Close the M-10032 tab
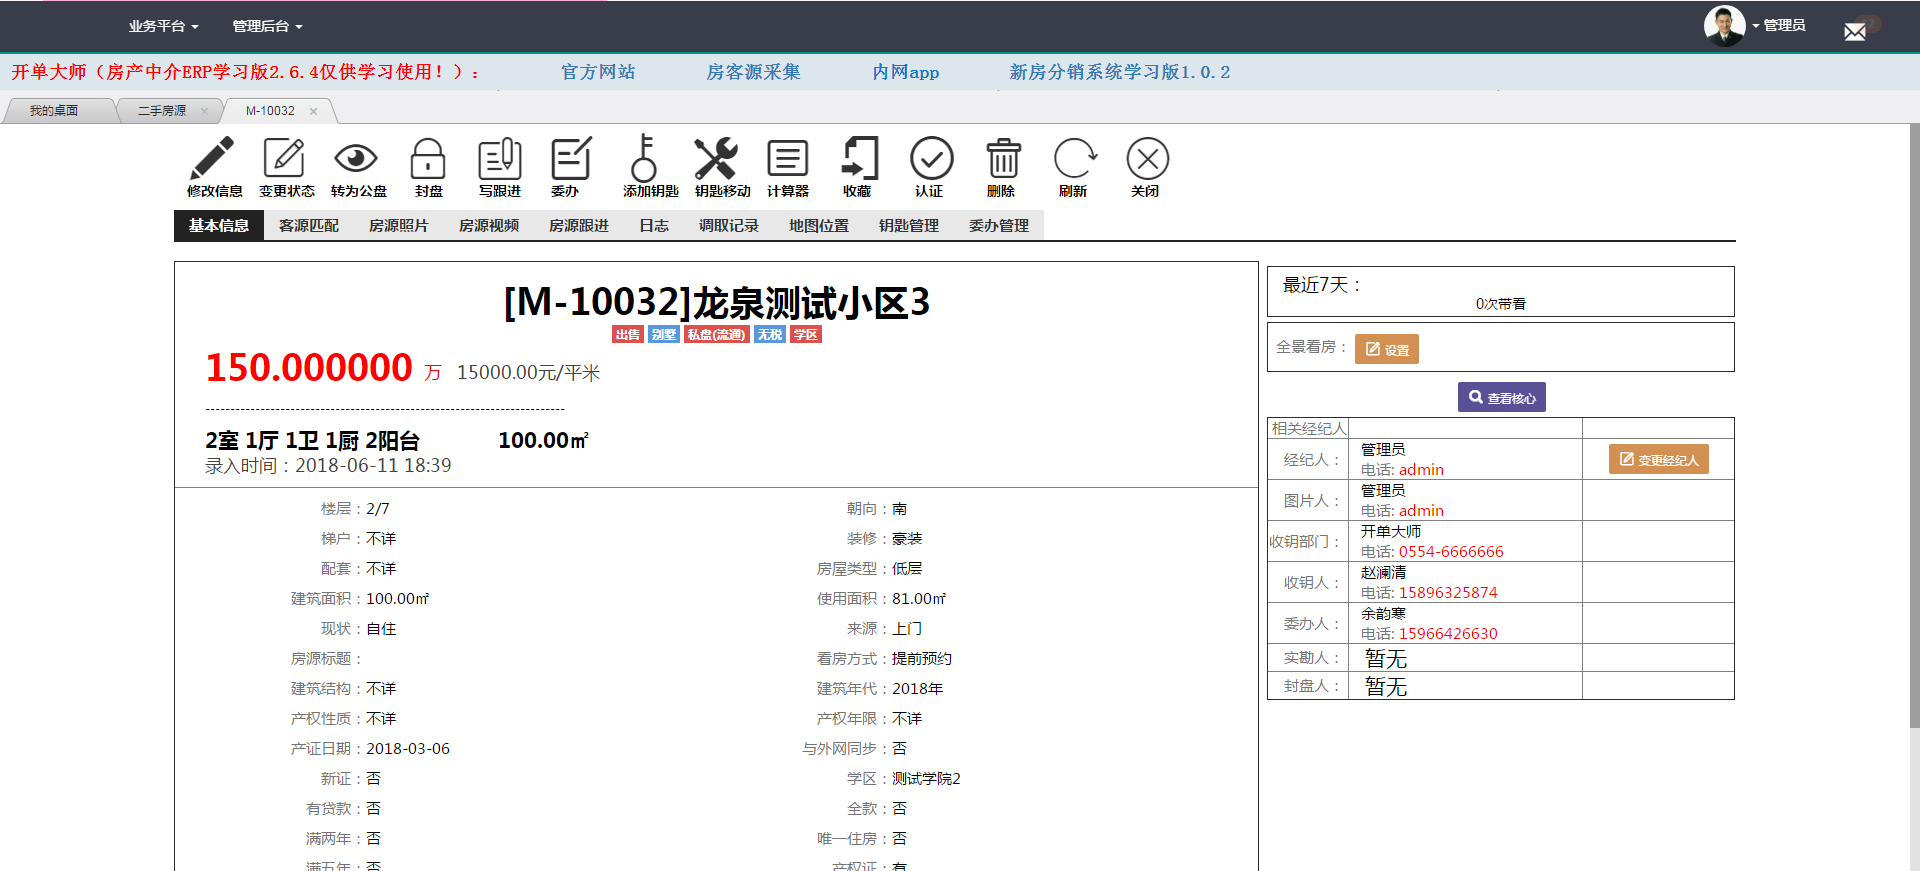 click(x=313, y=111)
